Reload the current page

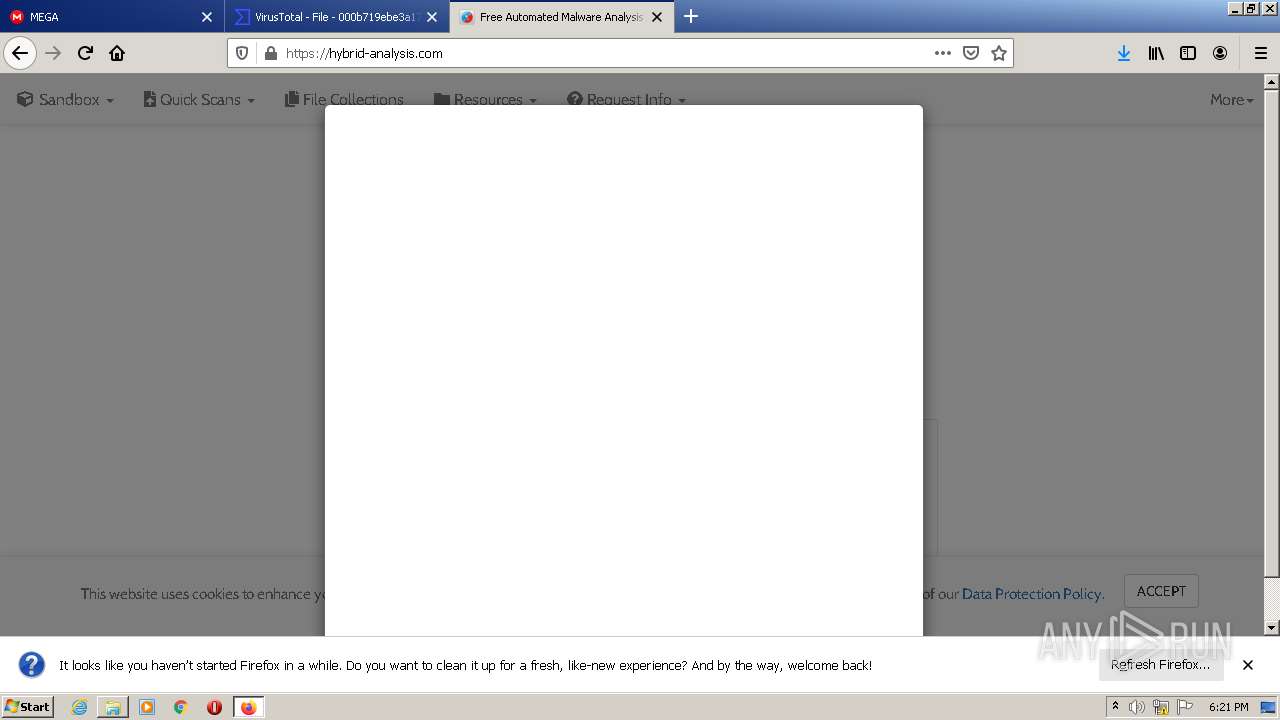point(85,53)
